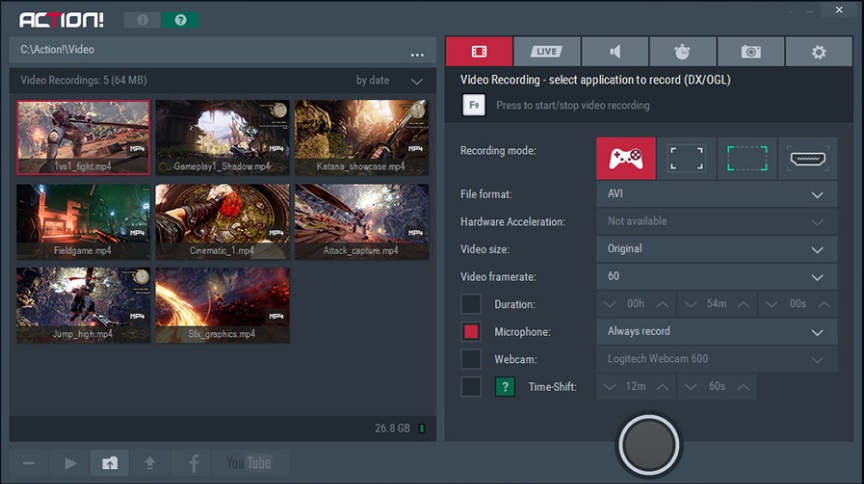Switch to the LIVE streaming tab
The width and height of the screenshot is (864, 484).
[x=547, y=52]
